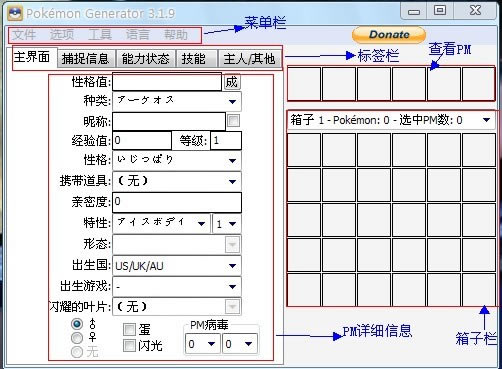
Task: Click the Pokémon Generator title bar Poké Ball icon
Action: pos(14,13)
